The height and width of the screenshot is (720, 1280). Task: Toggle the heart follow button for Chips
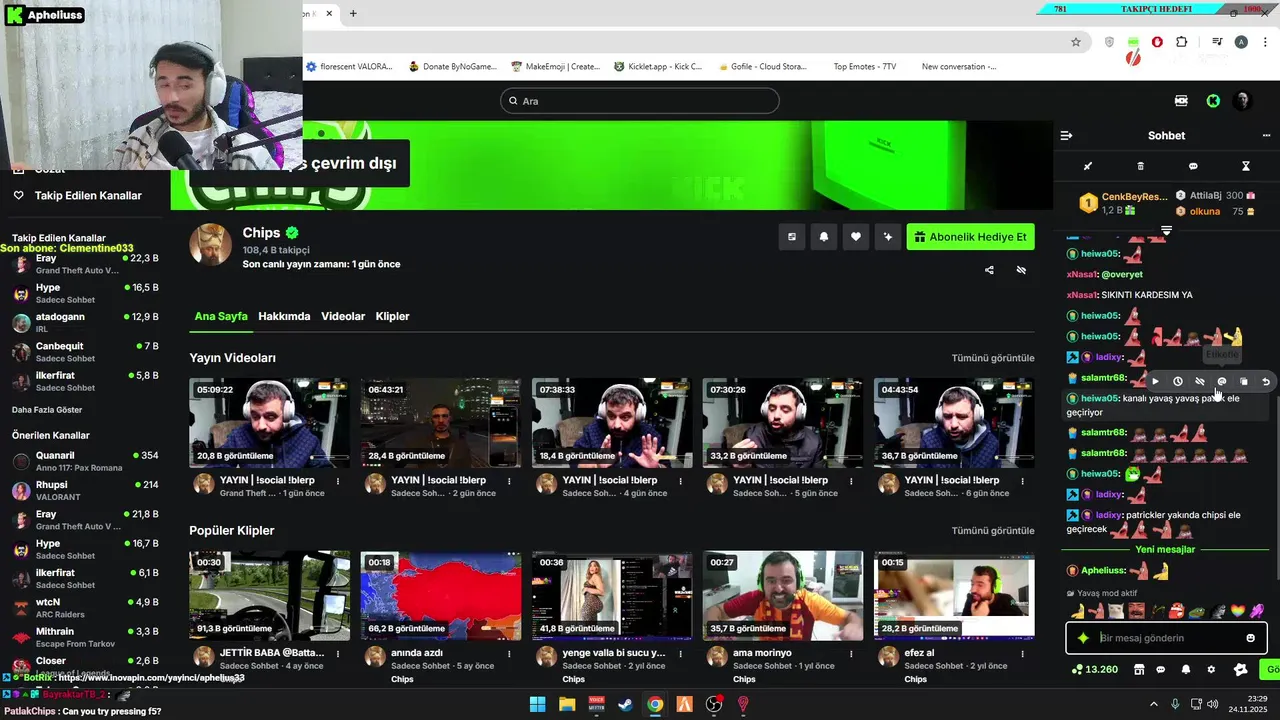(x=856, y=237)
